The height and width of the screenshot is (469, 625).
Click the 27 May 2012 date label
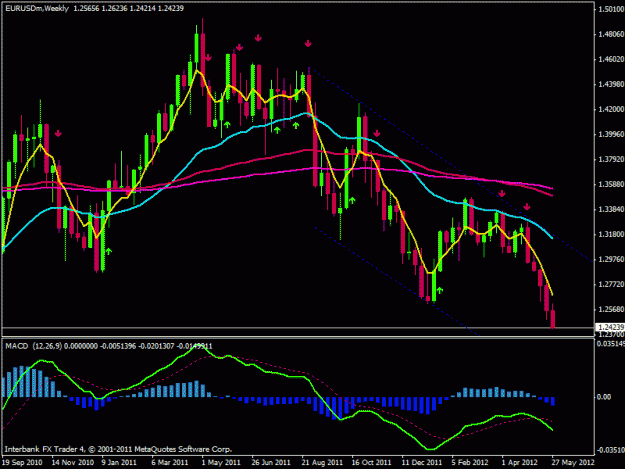point(573,463)
